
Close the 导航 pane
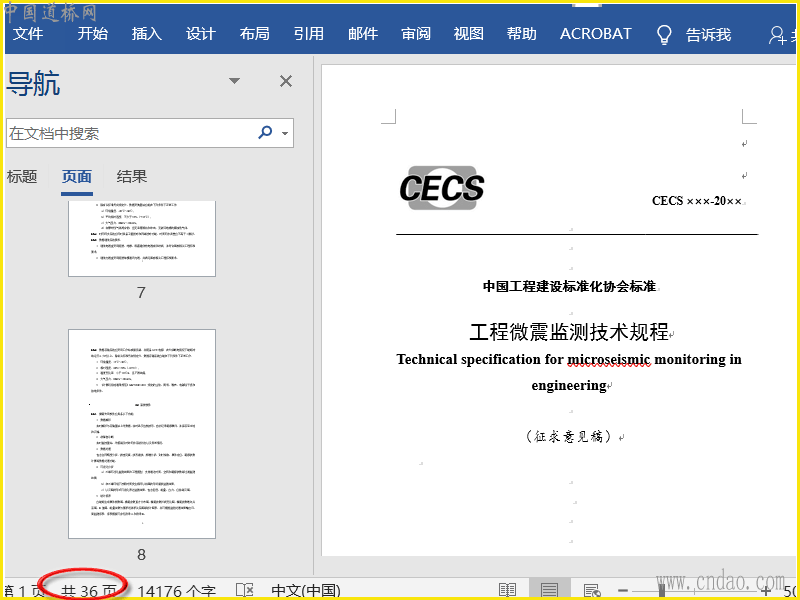point(286,81)
